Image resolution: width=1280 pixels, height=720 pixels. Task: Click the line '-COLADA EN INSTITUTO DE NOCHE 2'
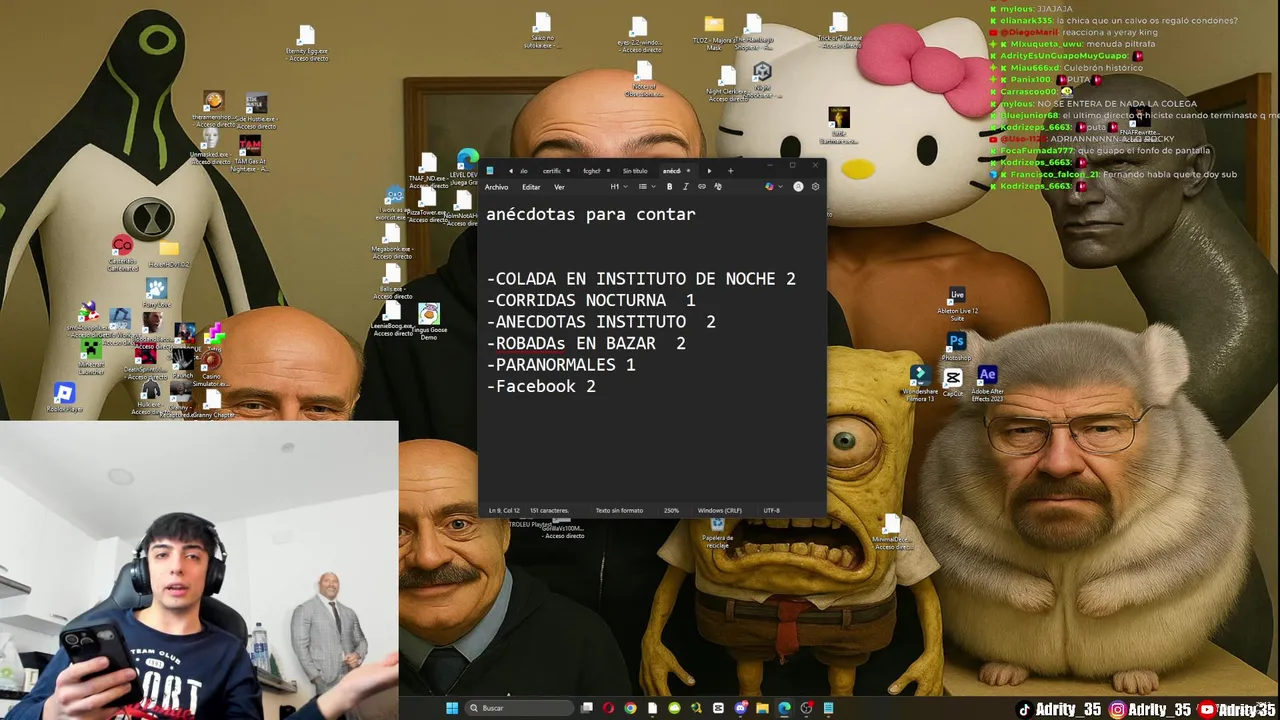point(641,279)
